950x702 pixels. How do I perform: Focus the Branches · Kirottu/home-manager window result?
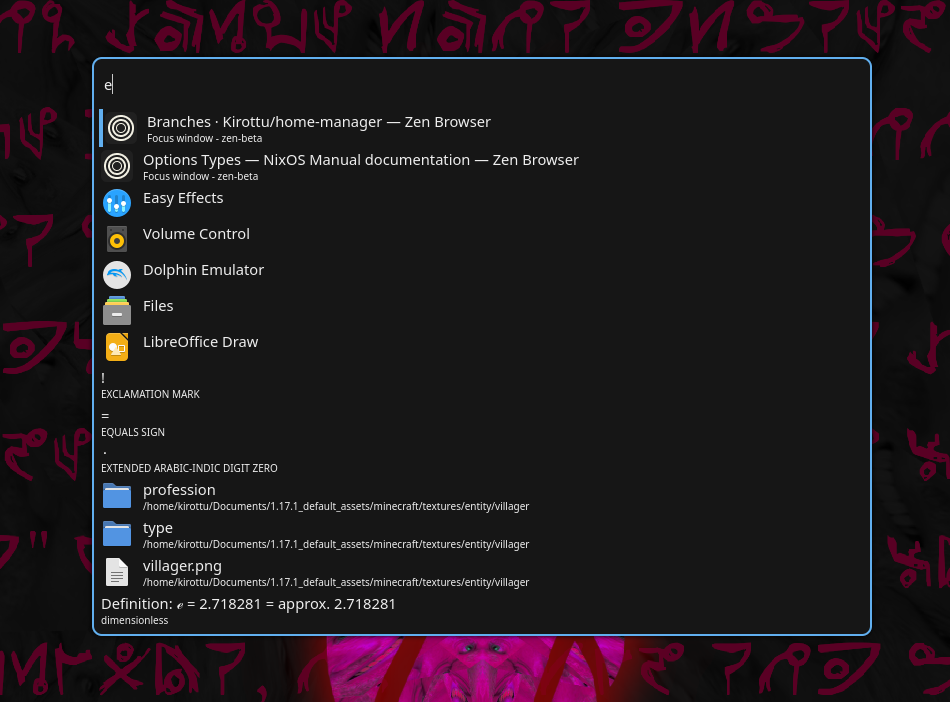(482, 128)
